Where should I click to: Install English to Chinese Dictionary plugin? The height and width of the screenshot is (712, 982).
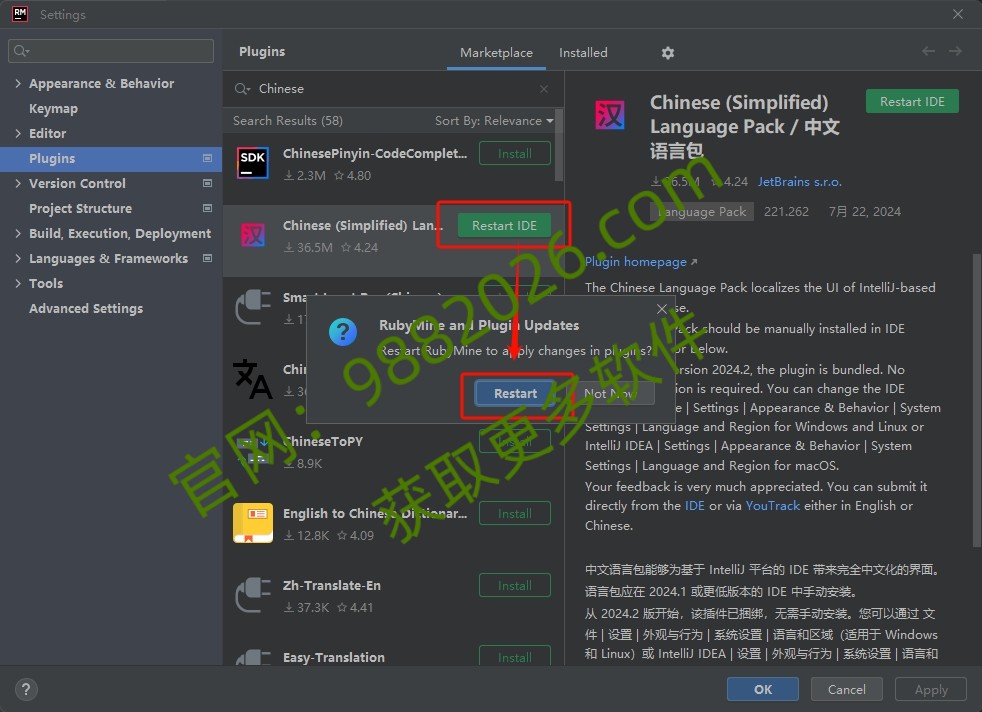pos(515,513)
